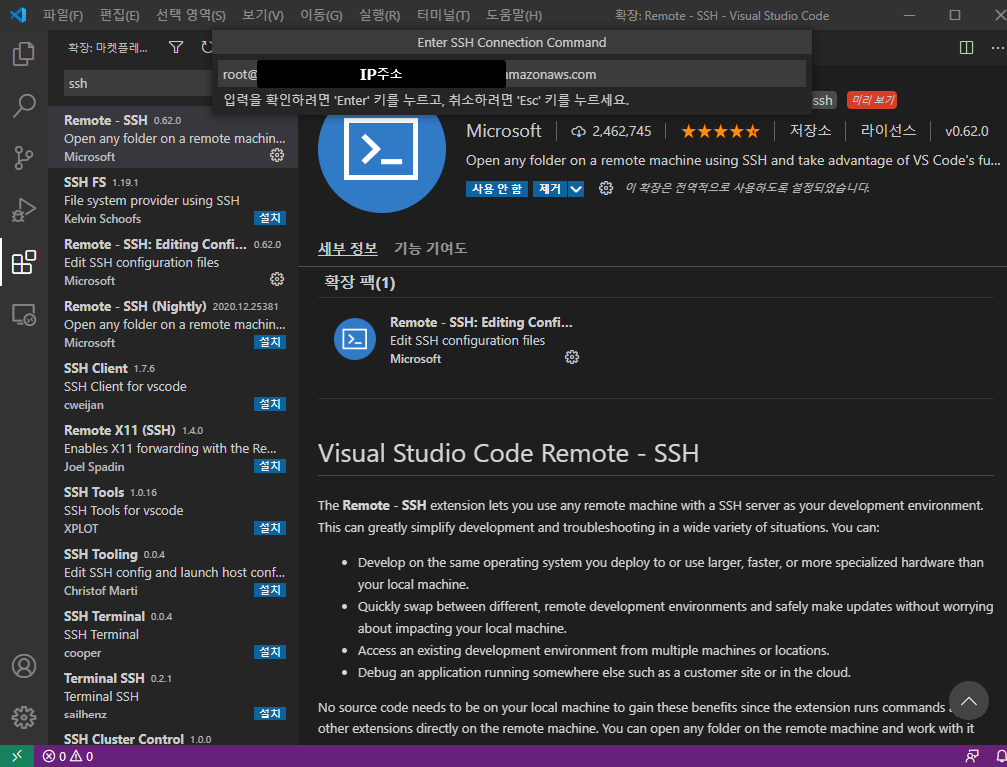Select Remote - SSH (Nightly) list entry
Screen dimensions: 1007x767
coord(173,324)
